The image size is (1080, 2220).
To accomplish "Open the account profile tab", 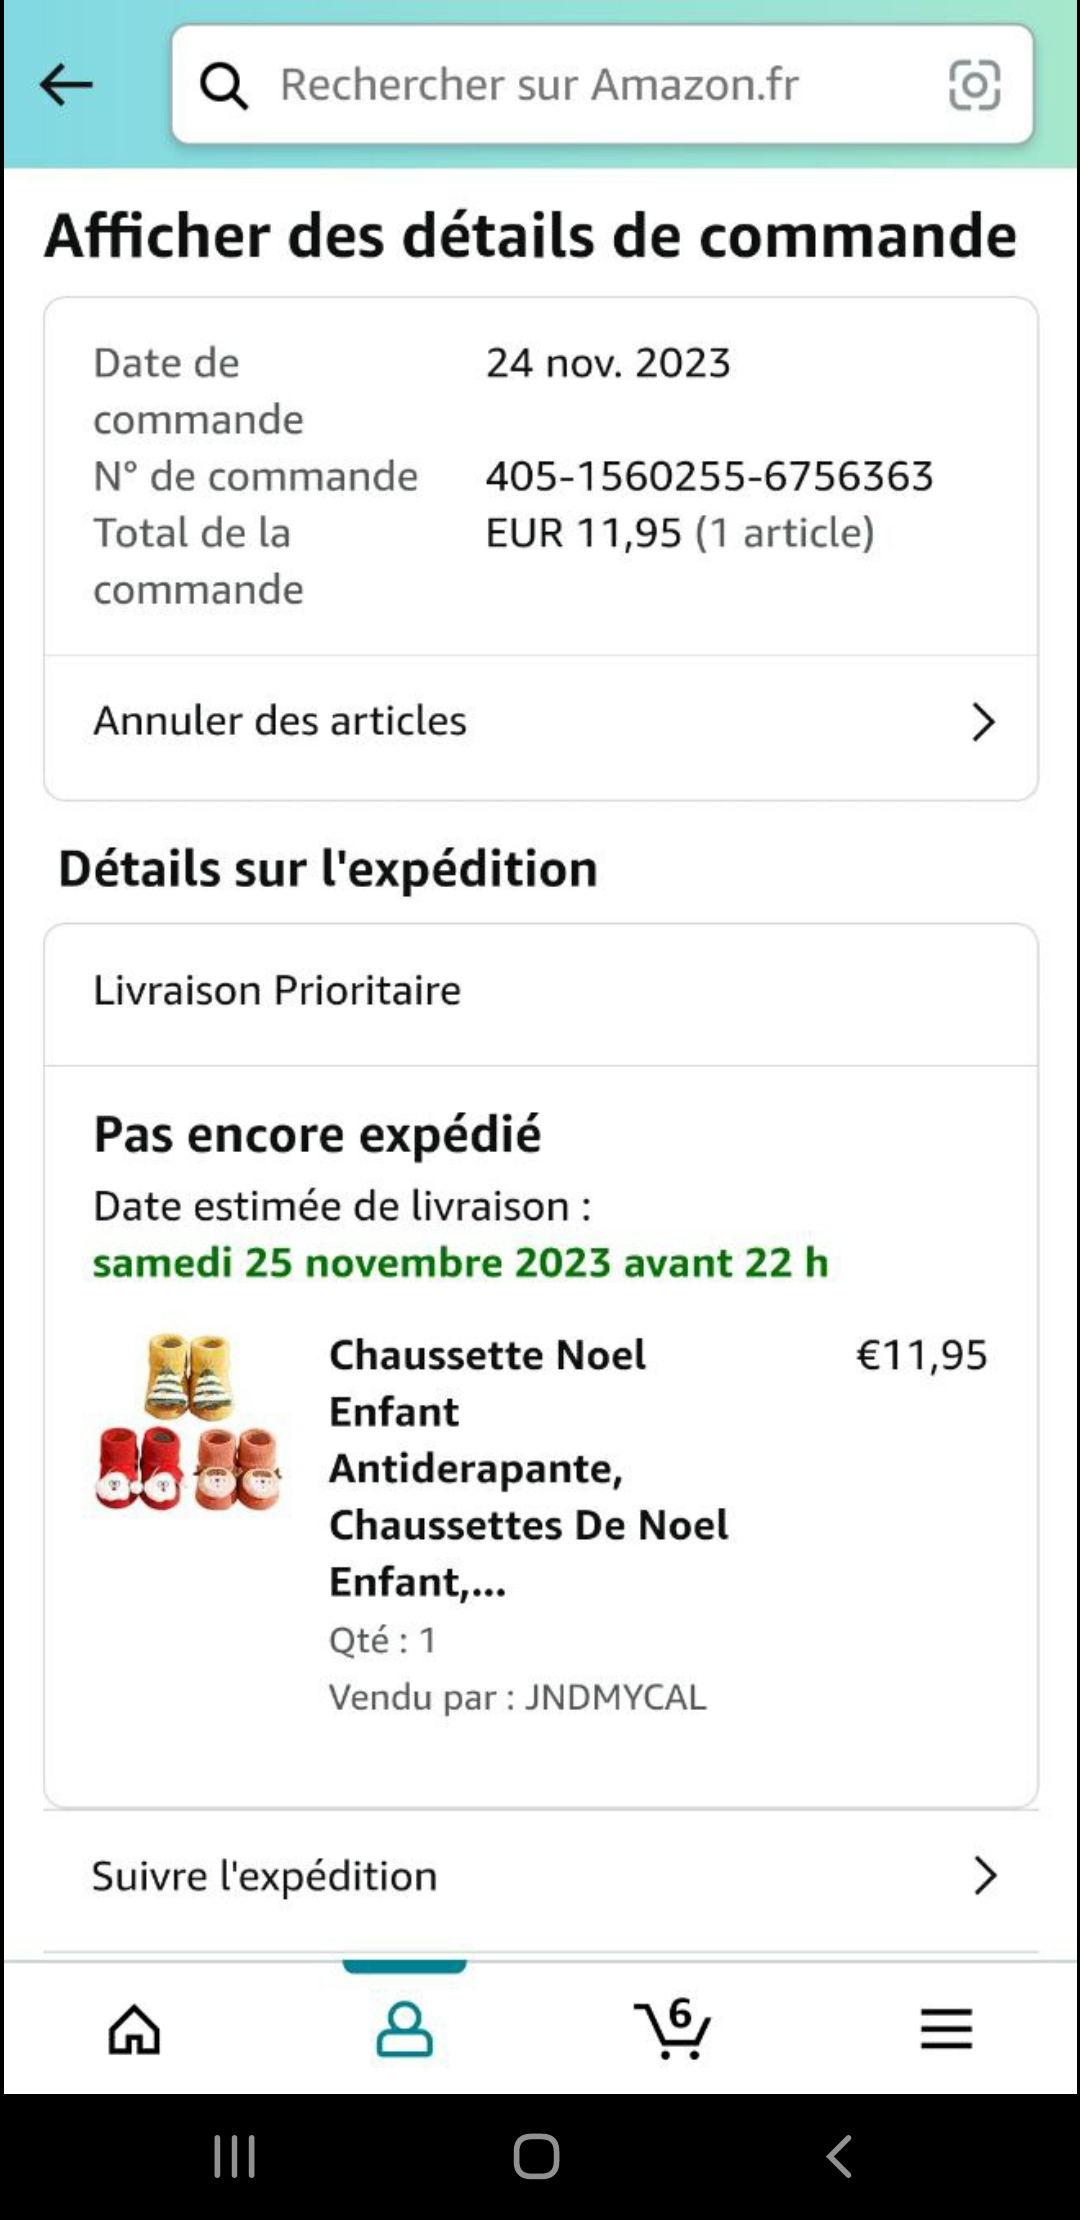I will (404, 2030).
